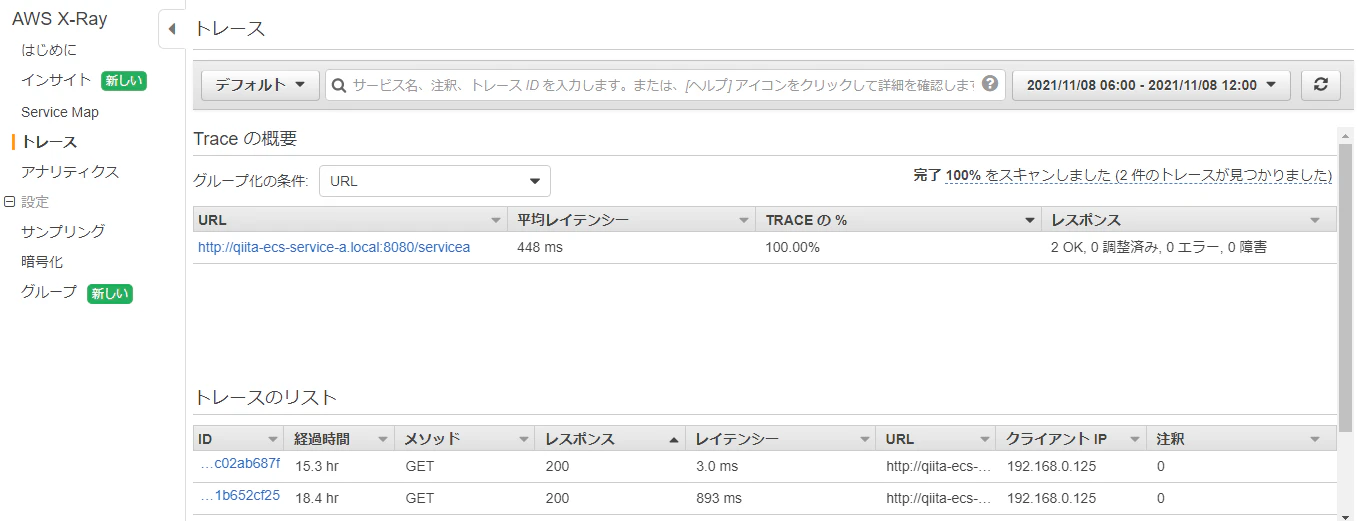Click the 448 ms average latency cell

pyautogui.click(x=540, y=247)
